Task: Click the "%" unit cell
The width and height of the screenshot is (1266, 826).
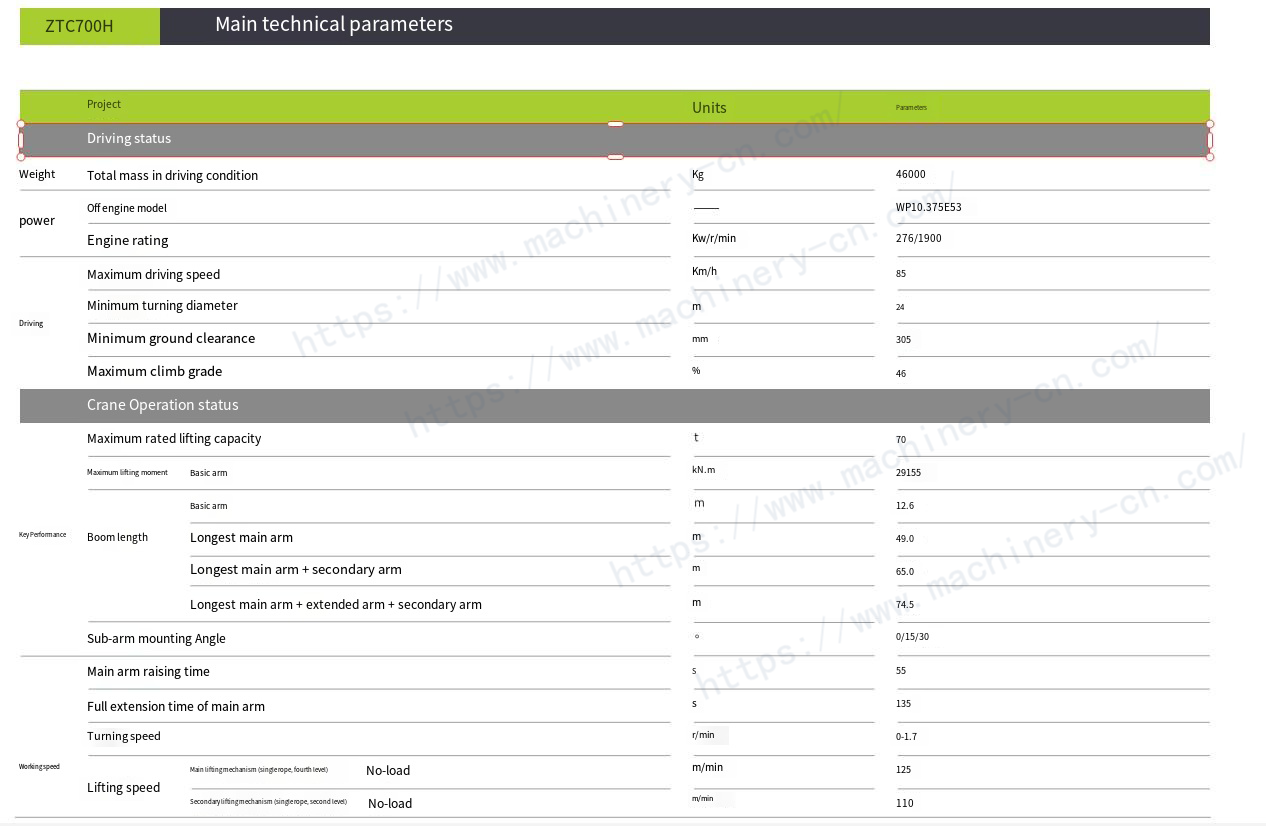Action: click(x=696, y=370)
